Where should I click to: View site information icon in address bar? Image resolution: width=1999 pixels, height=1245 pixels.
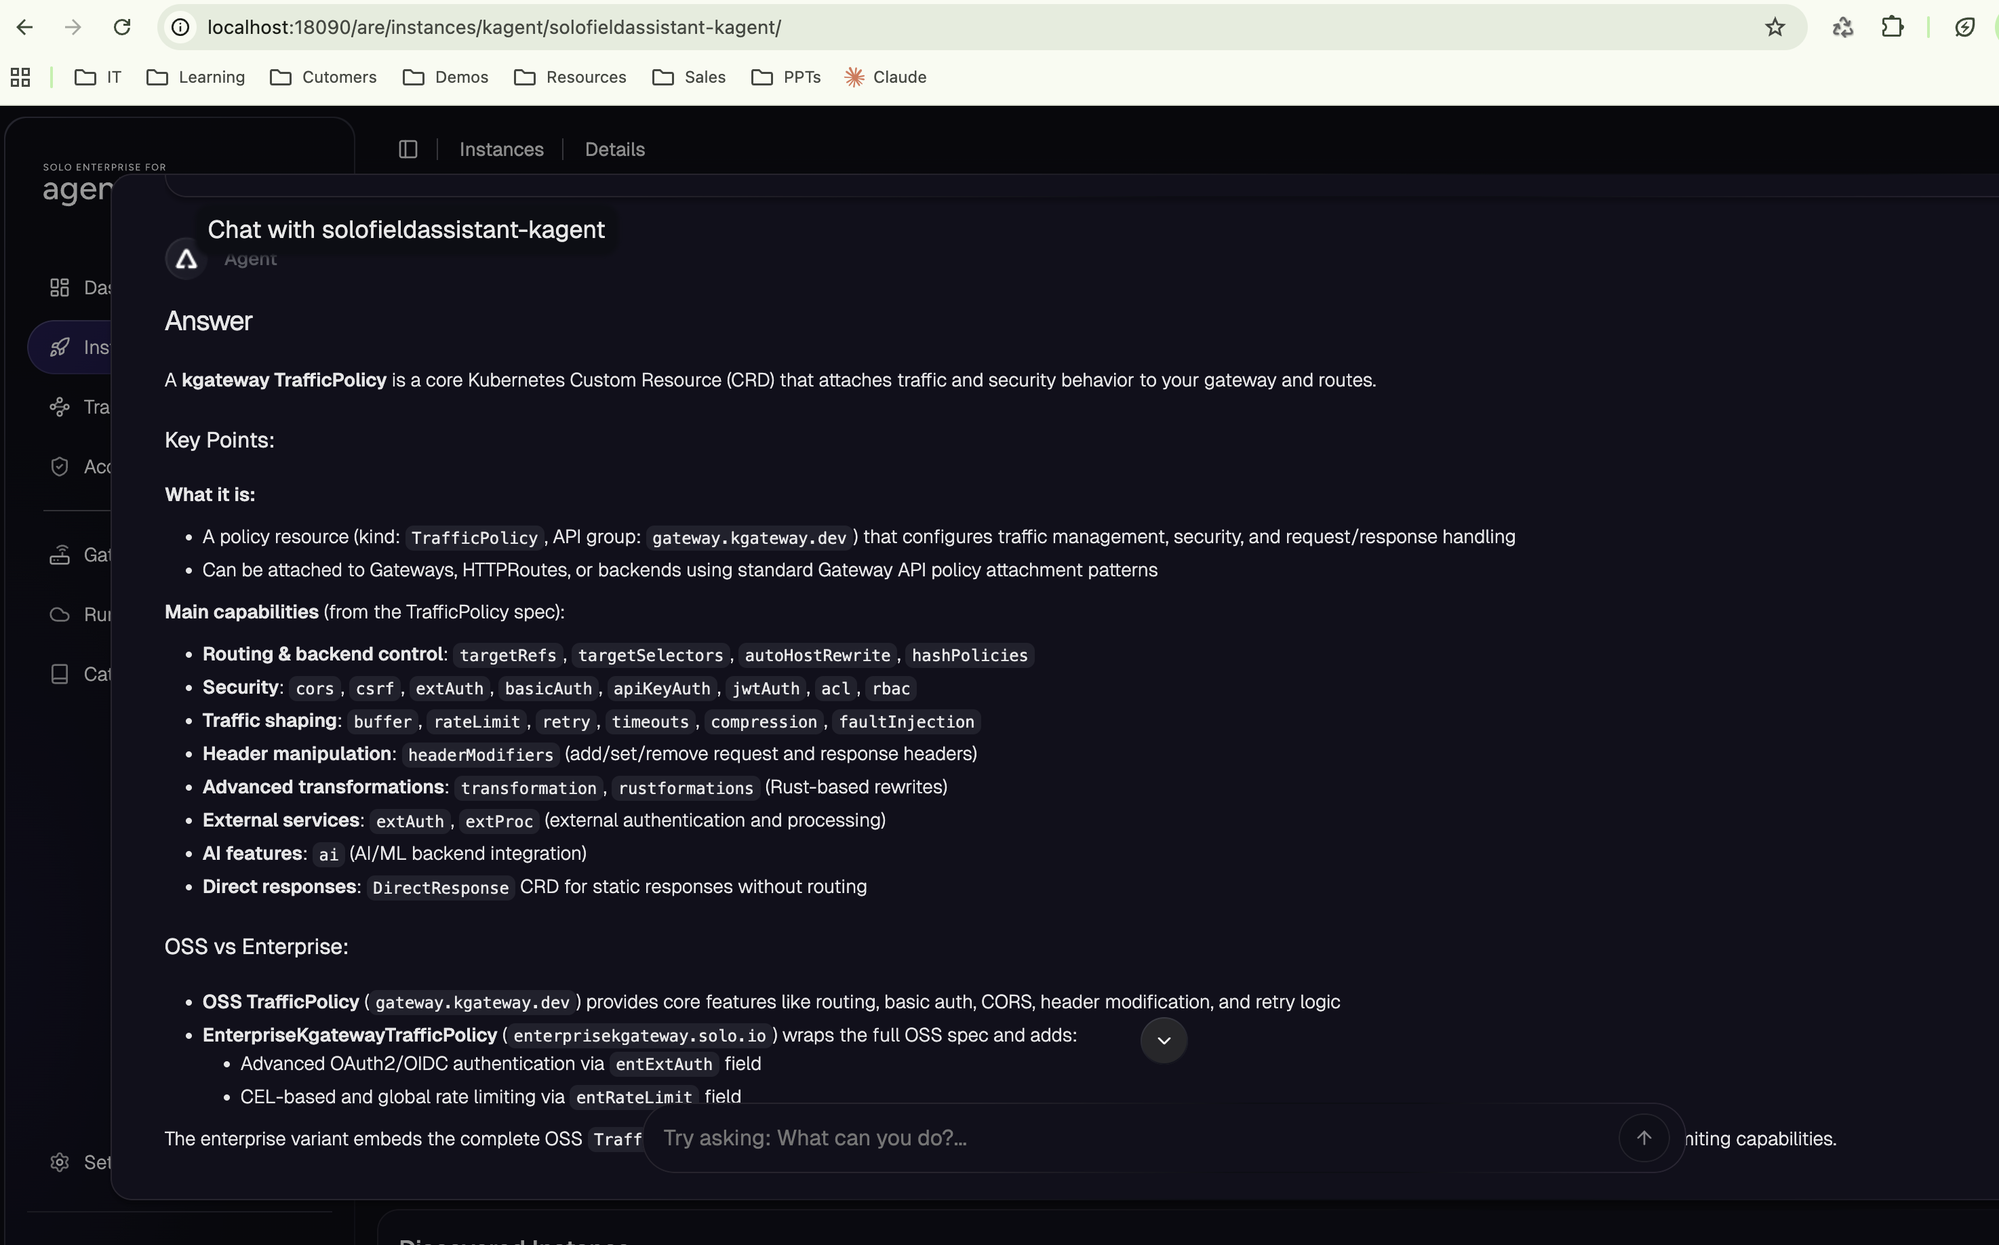coord(181,27)
